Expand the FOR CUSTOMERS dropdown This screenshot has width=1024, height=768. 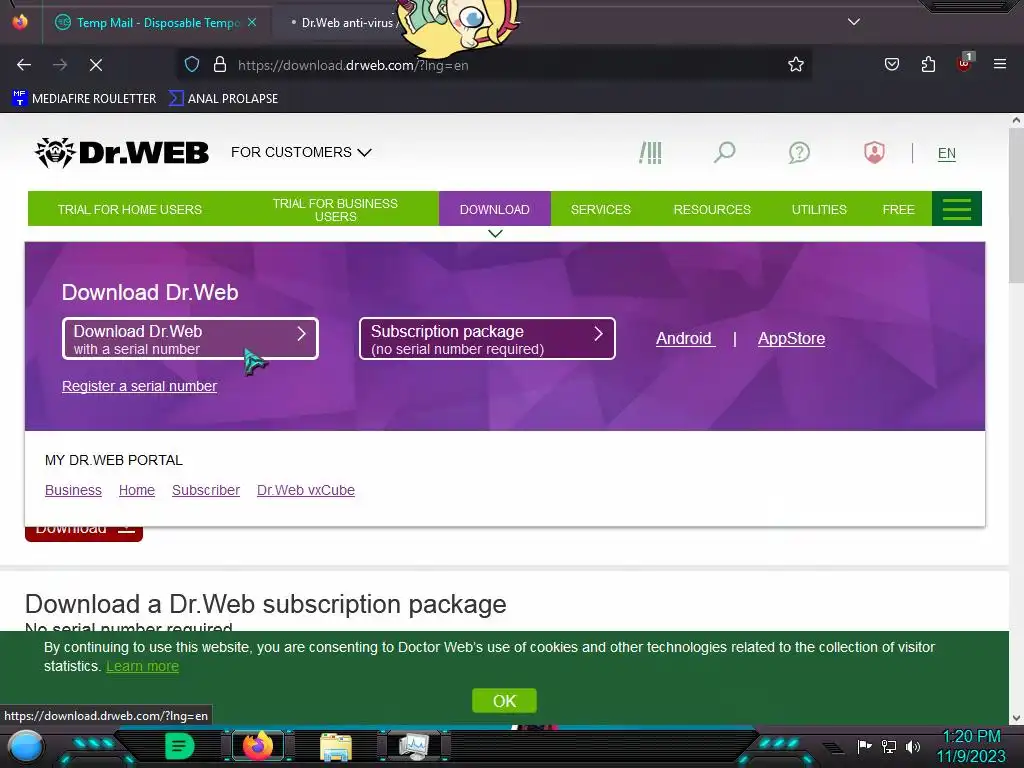(301, 152)
